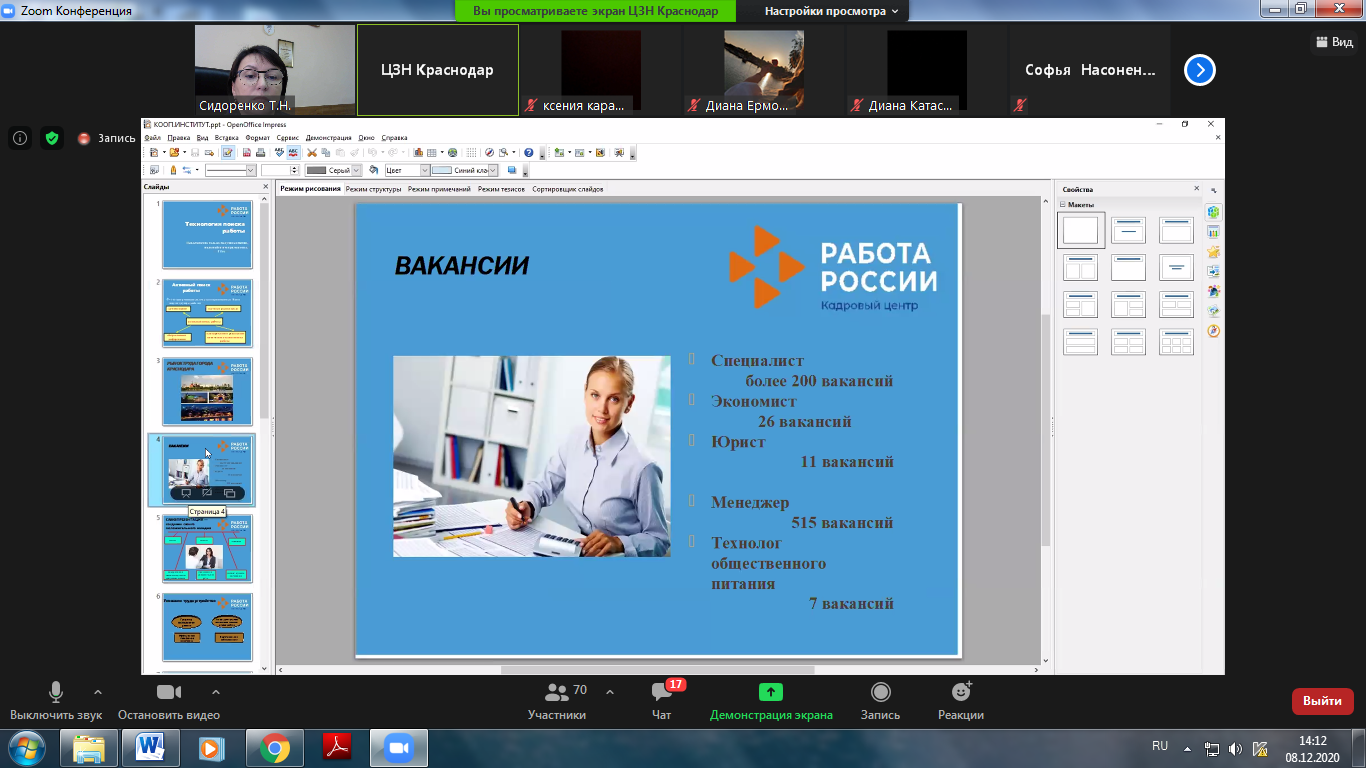Close the Свойства sidebar panel
The height and width of the screenshot is (768, 1366).
coord(1196,188)
